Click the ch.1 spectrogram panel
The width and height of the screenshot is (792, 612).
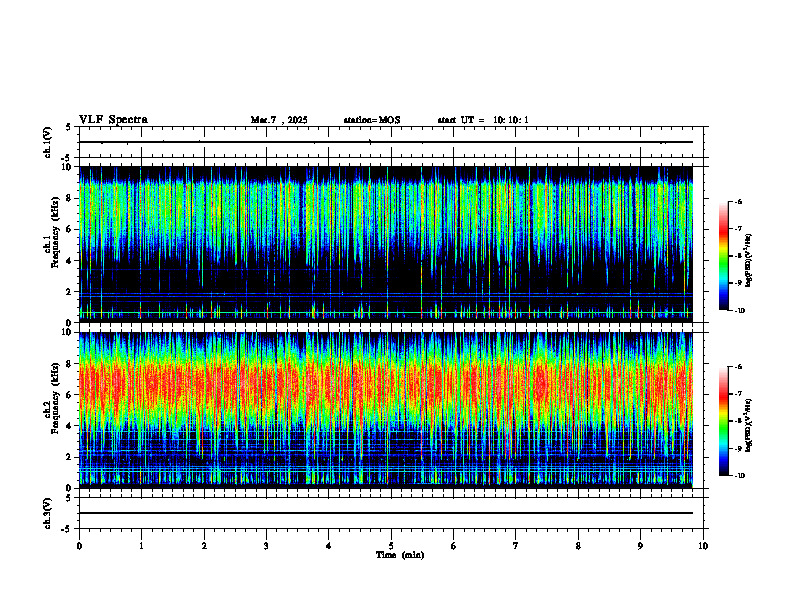(x=386, y=244)
